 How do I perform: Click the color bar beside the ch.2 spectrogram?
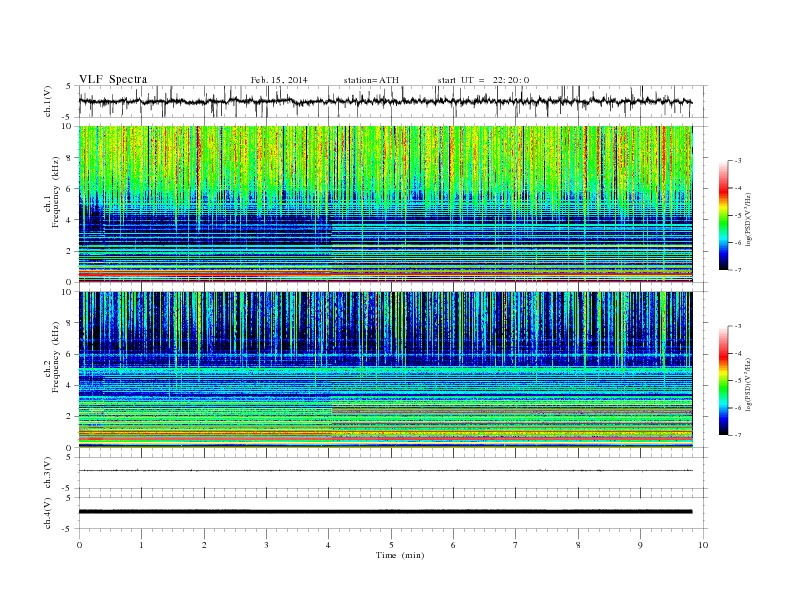(723, 381)
